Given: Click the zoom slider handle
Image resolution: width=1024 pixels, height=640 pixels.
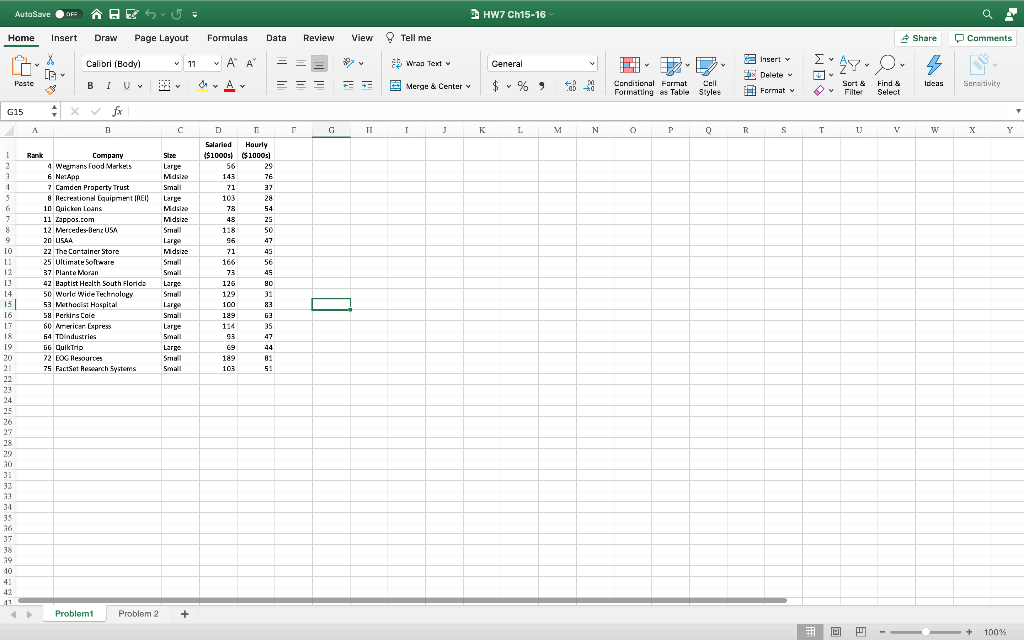Looking at the screenshot, I should 925,632.
